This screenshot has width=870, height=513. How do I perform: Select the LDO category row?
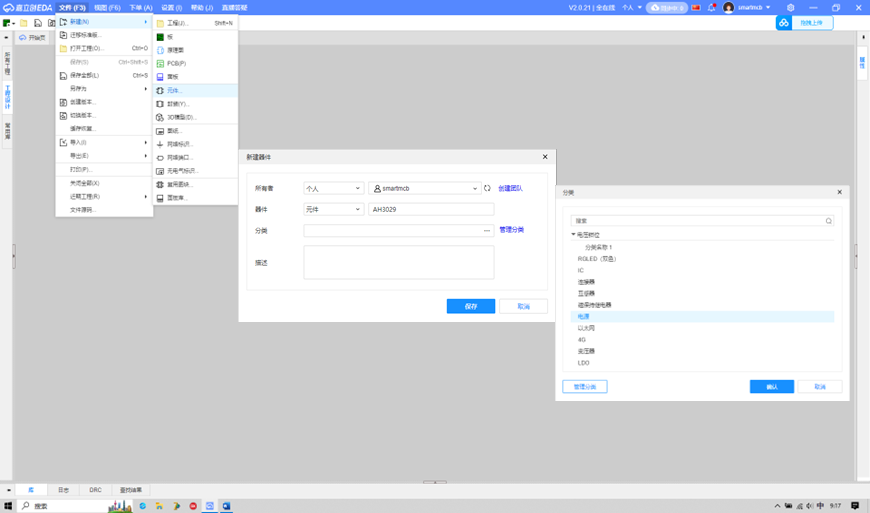point(702,363)
